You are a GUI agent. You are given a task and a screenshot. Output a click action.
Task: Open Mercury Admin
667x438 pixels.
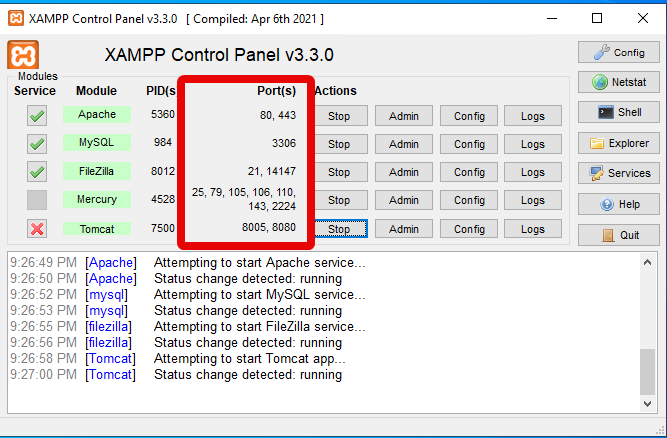(x=404, y=200)
